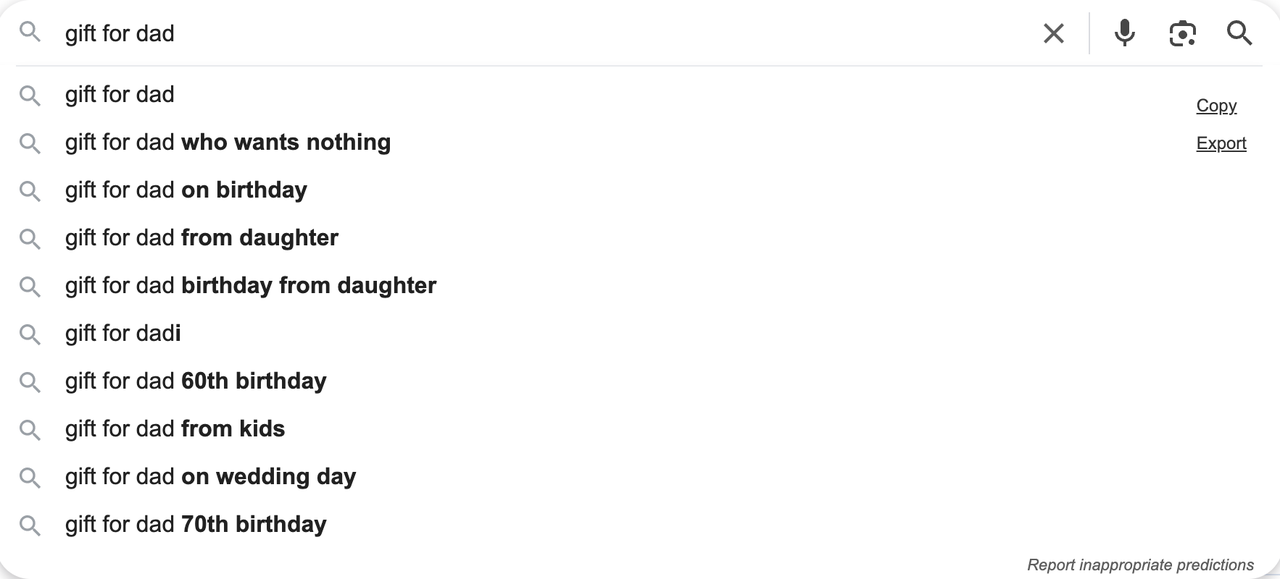This screenshot has width=1280, height=579.
Task: Select suggestion 'gift for dad 60th birthday'
Action: pos(195,381)
